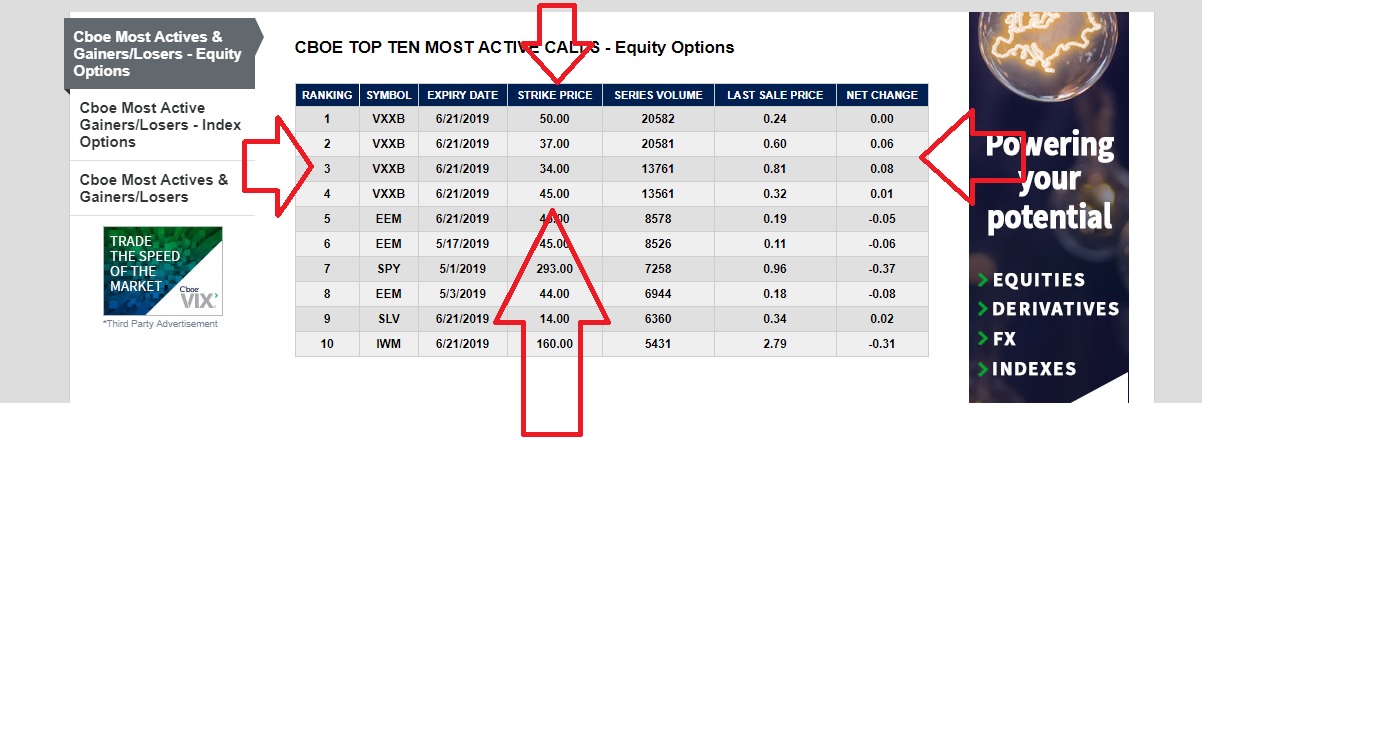
Task: Click the ranking 7 cell
Action: [x=327, y=269]
